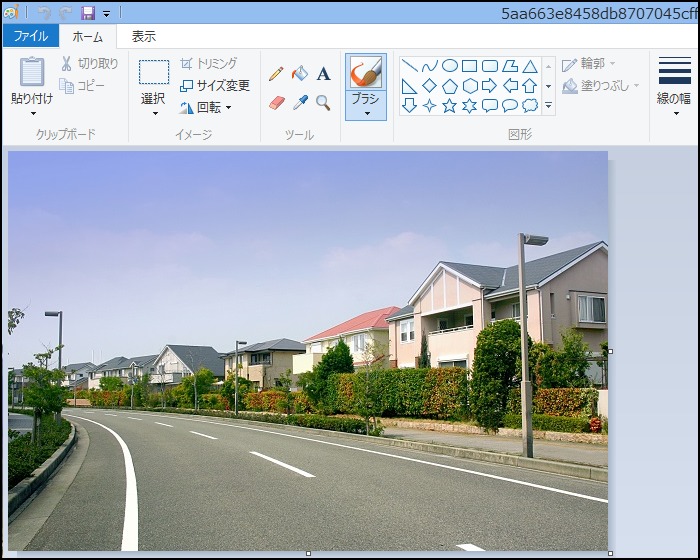Open the 輪郭 outline dropdown
The width and height of the screenshot is (700, 560).
589,64
